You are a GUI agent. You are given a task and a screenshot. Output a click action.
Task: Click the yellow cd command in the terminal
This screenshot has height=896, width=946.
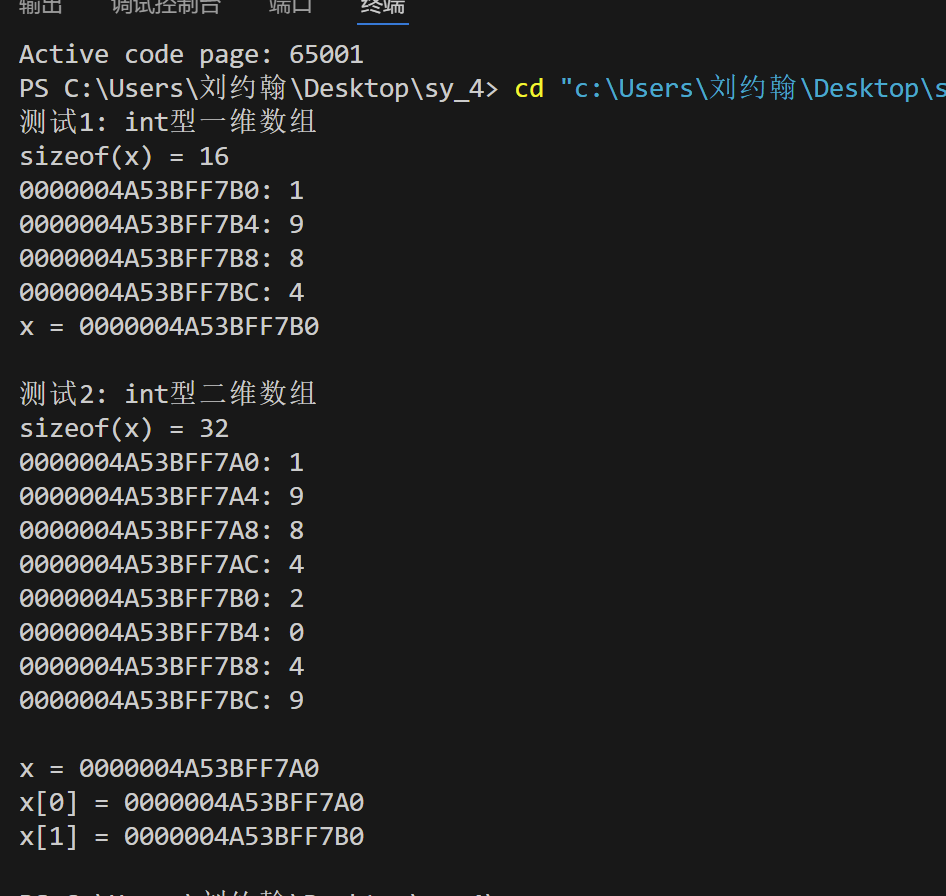click(529, 89)
